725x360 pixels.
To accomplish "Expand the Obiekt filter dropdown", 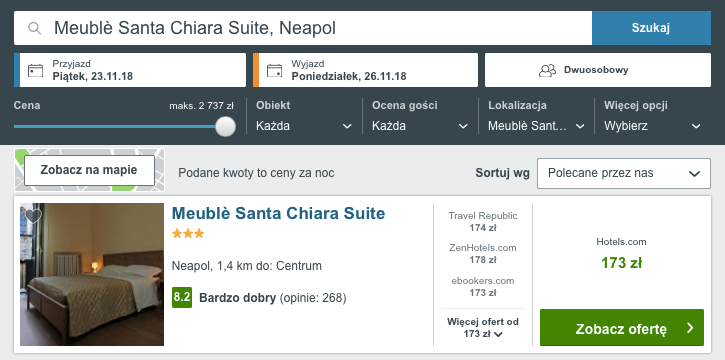I will point(304,126).
